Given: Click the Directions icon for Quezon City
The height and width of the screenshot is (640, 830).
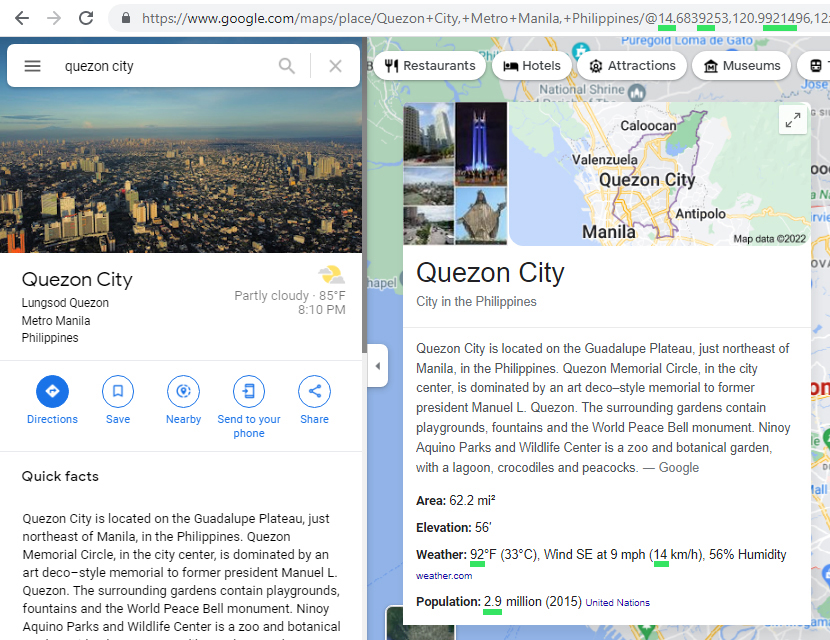Looking at the screenshot, I should [52, 392].
